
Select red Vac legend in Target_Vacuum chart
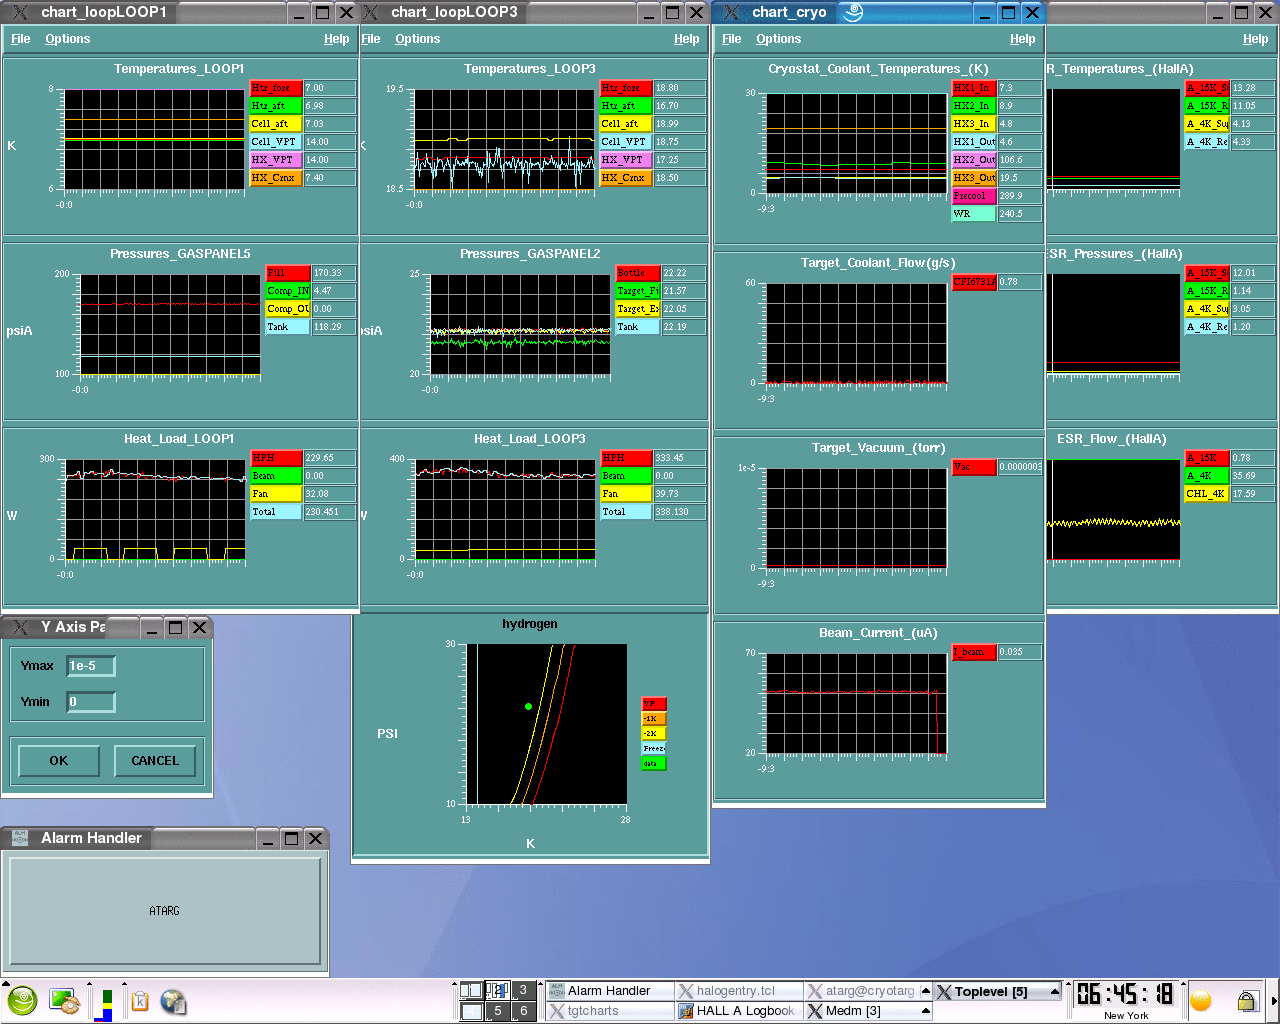[974, 467]
